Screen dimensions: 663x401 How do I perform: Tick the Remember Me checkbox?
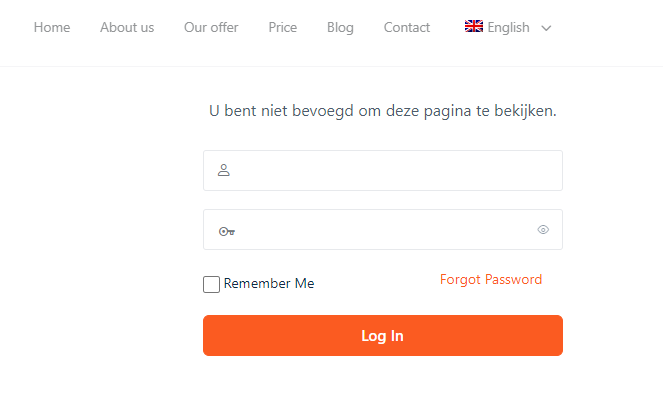click(211, 284)
